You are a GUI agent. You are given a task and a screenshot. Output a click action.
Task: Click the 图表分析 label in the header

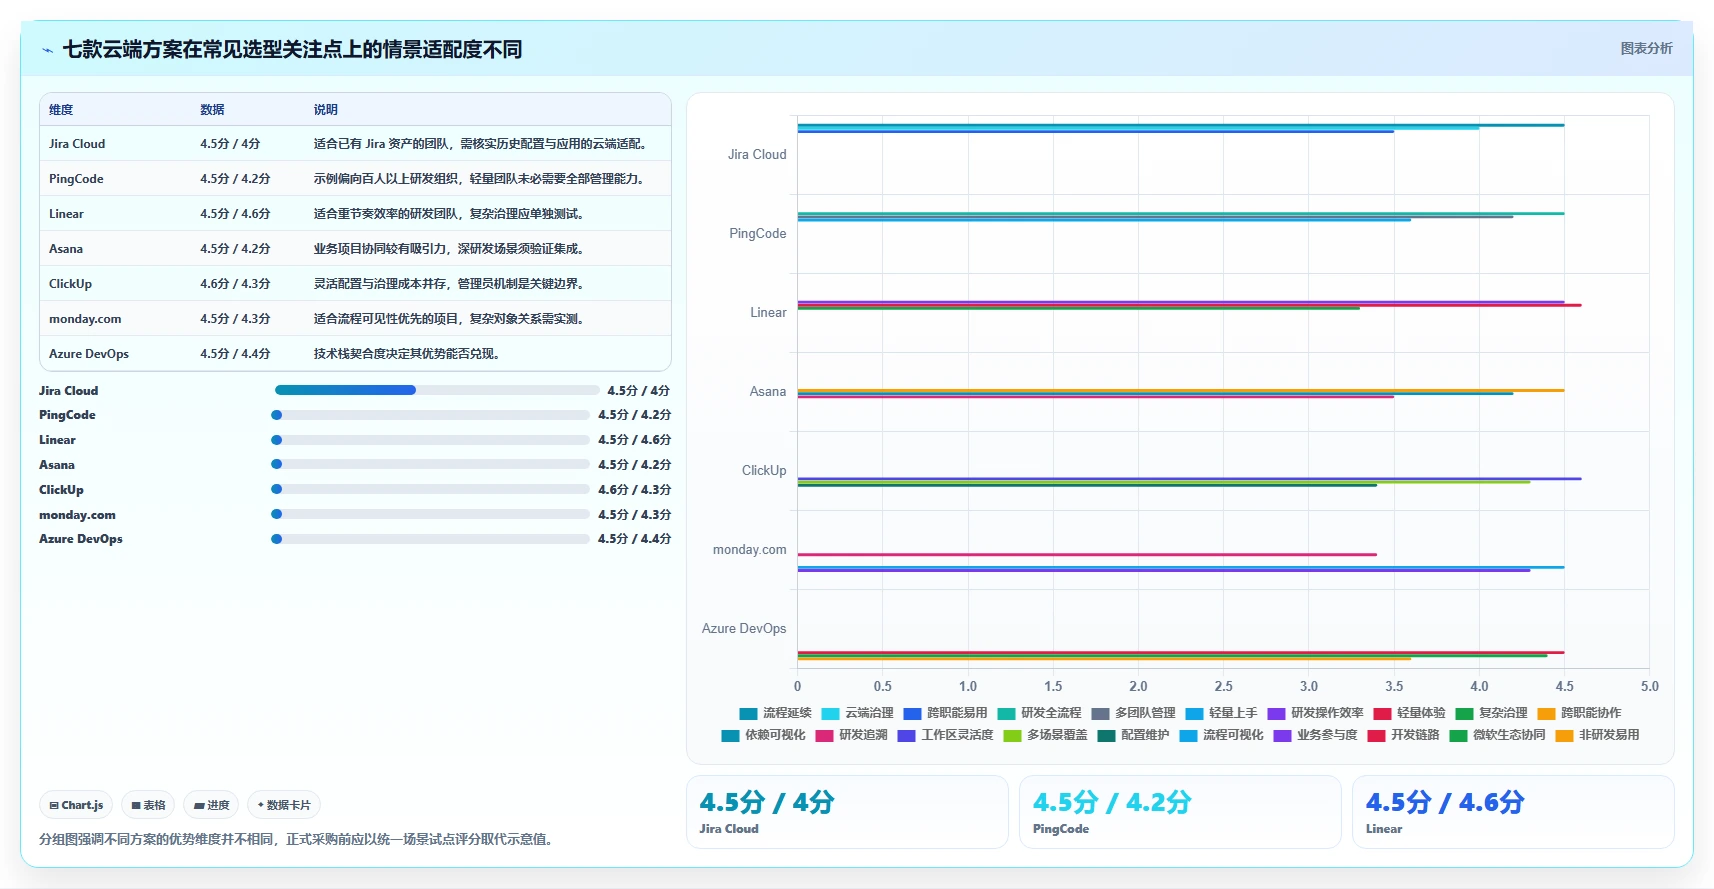1646,48
